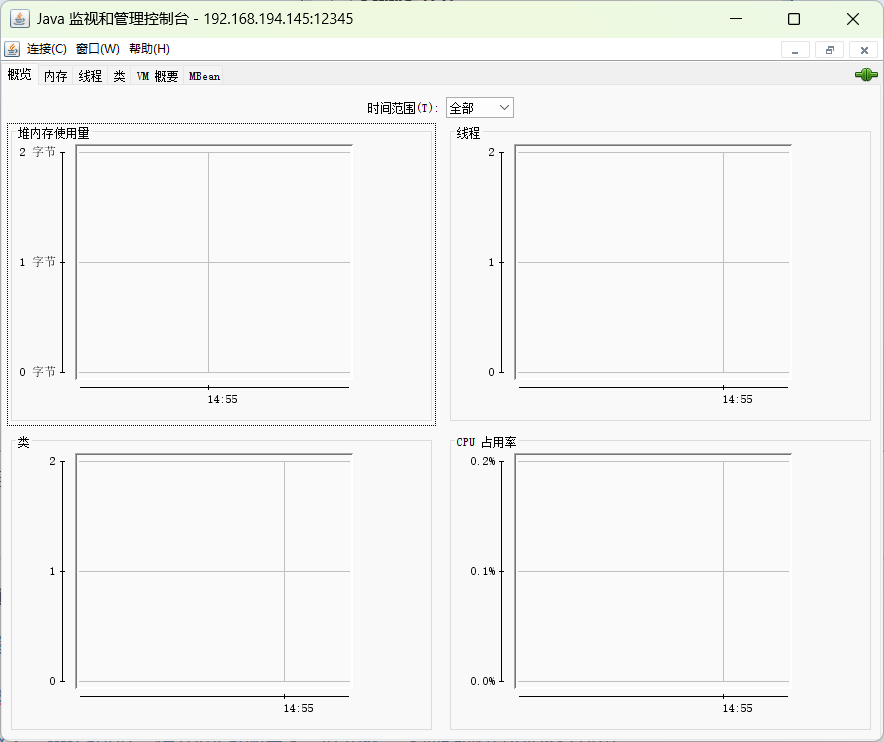Click inside the 线程 chart plot area

653,262
